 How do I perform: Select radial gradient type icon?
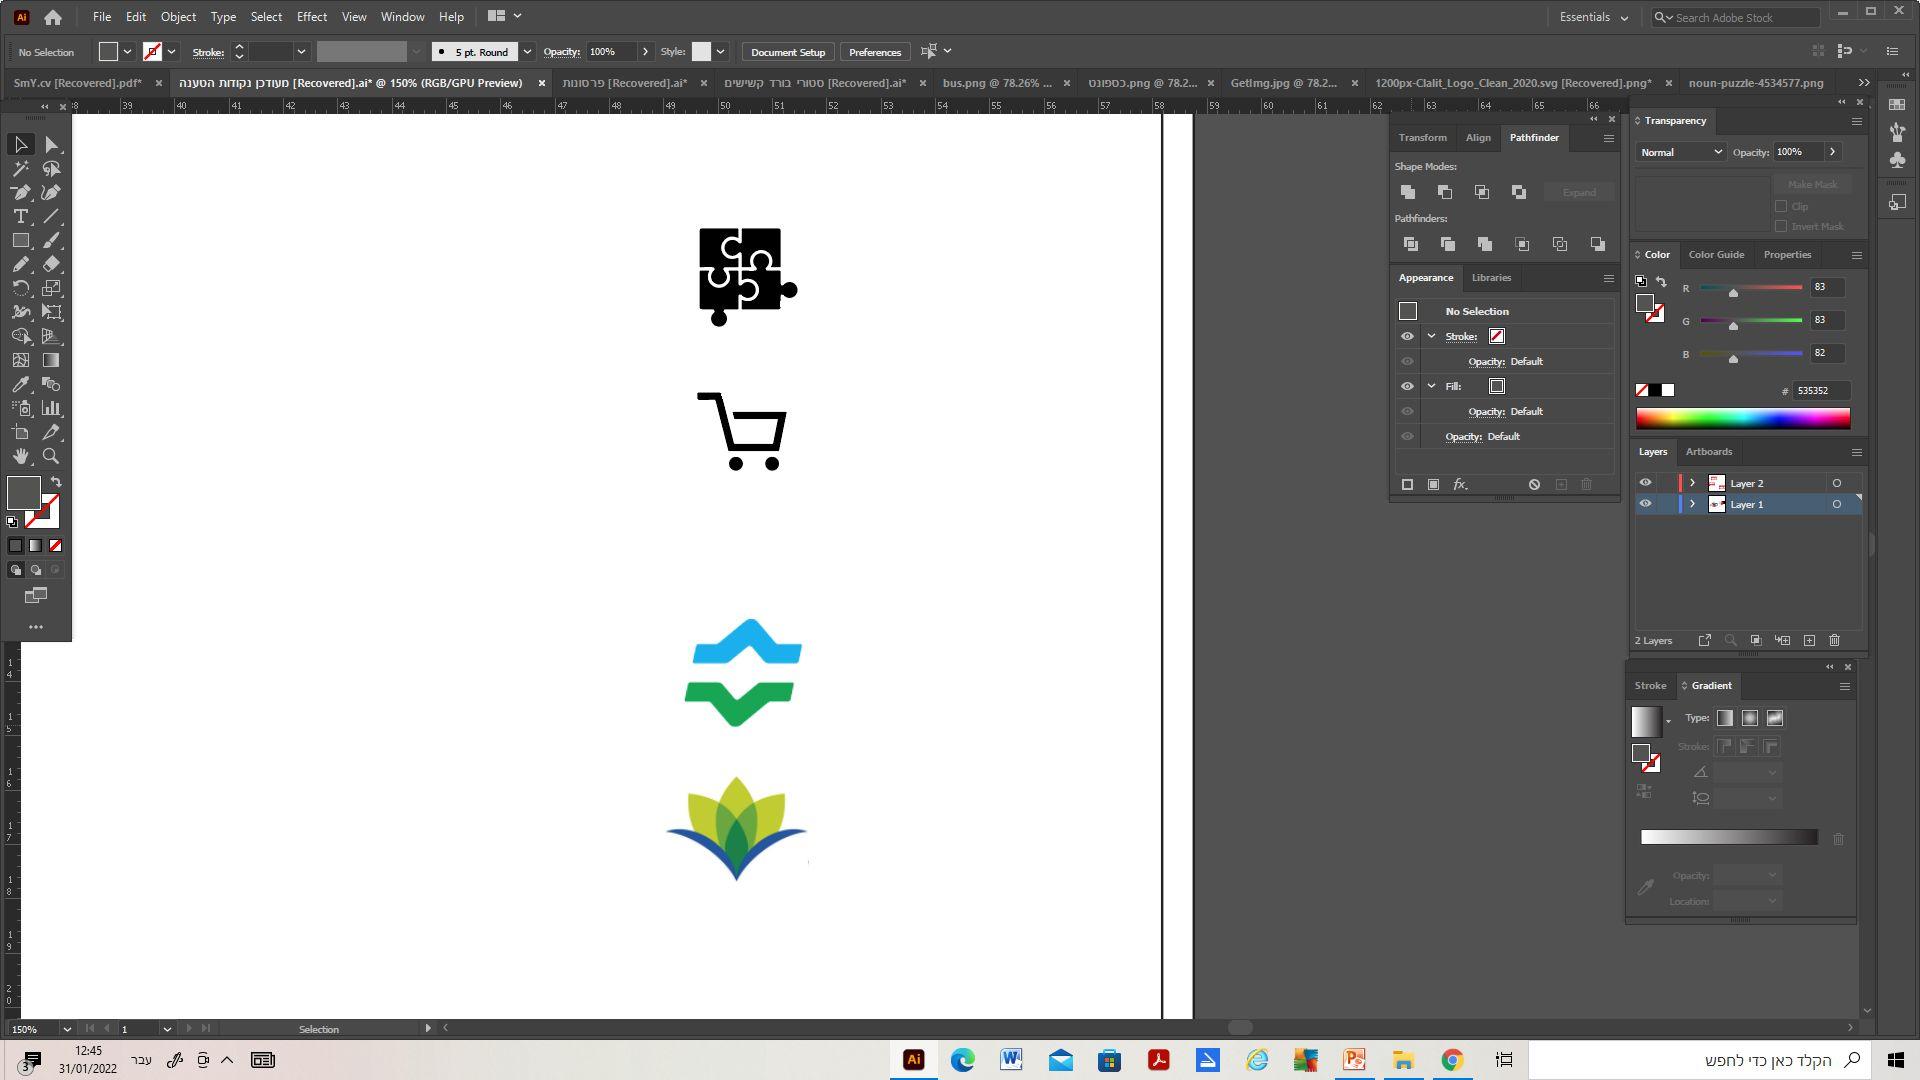coord(1750,719)
